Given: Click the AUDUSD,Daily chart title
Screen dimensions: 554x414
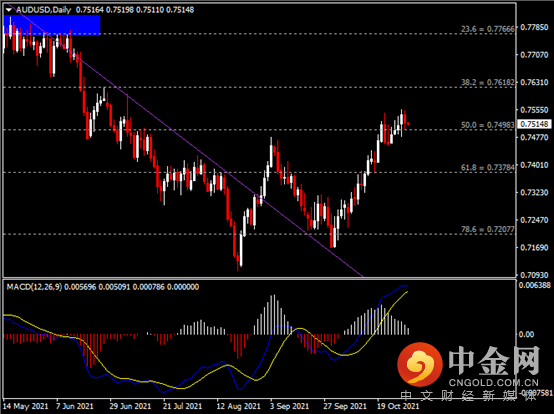Looking at the screenshot, I should 43,10.
